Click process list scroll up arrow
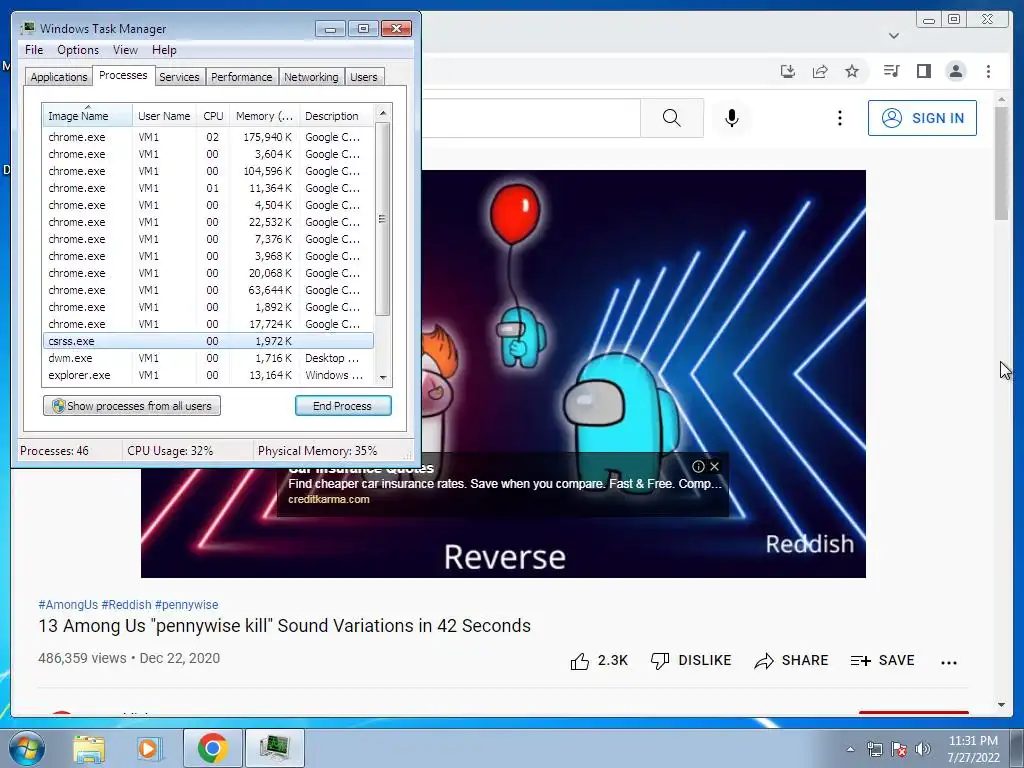Image resolution: width=1024 pixels, height=768 pixels. pos(383,113)
